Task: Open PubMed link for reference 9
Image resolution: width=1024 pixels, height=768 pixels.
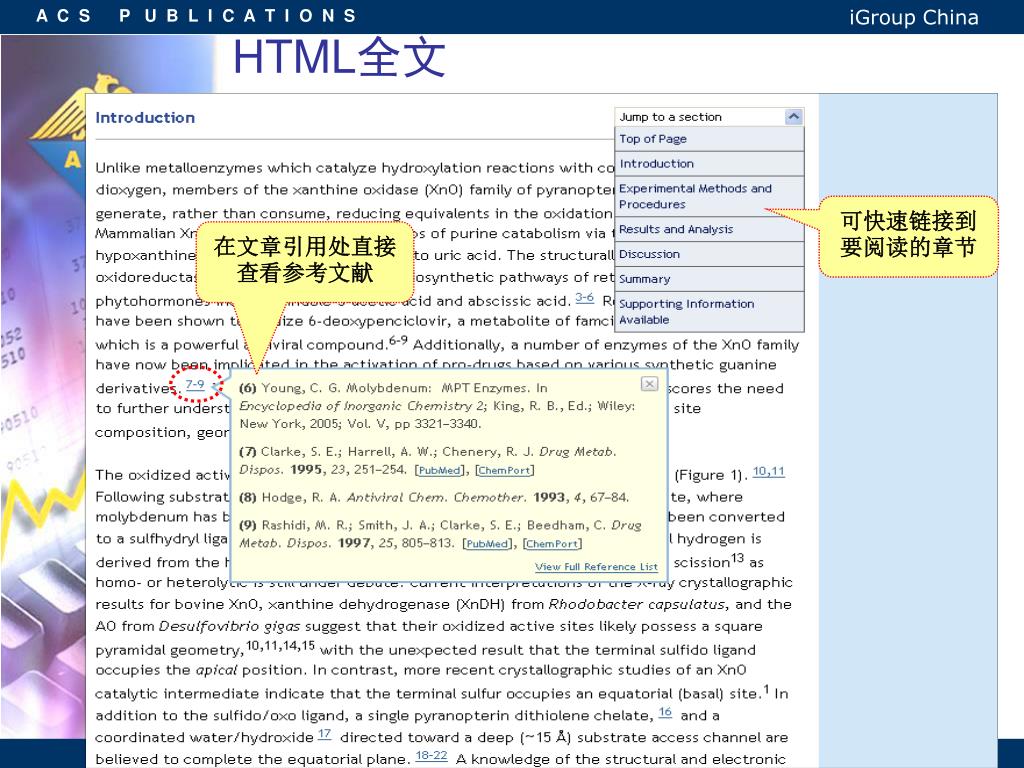Action: click(487, 544)
